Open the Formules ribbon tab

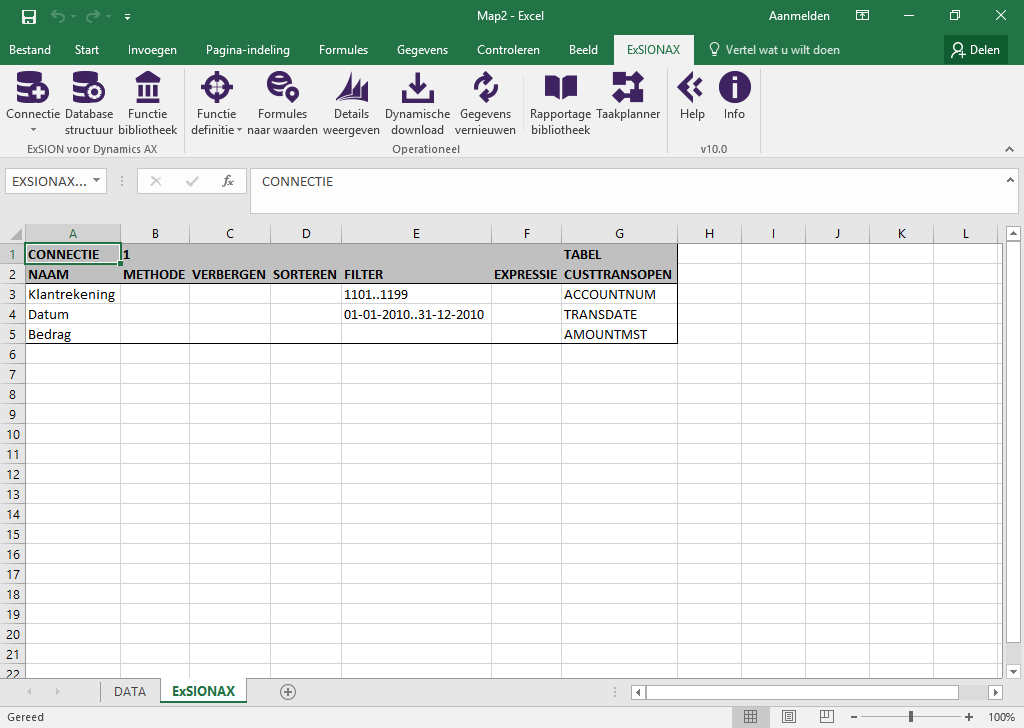[x=344, y=50]
